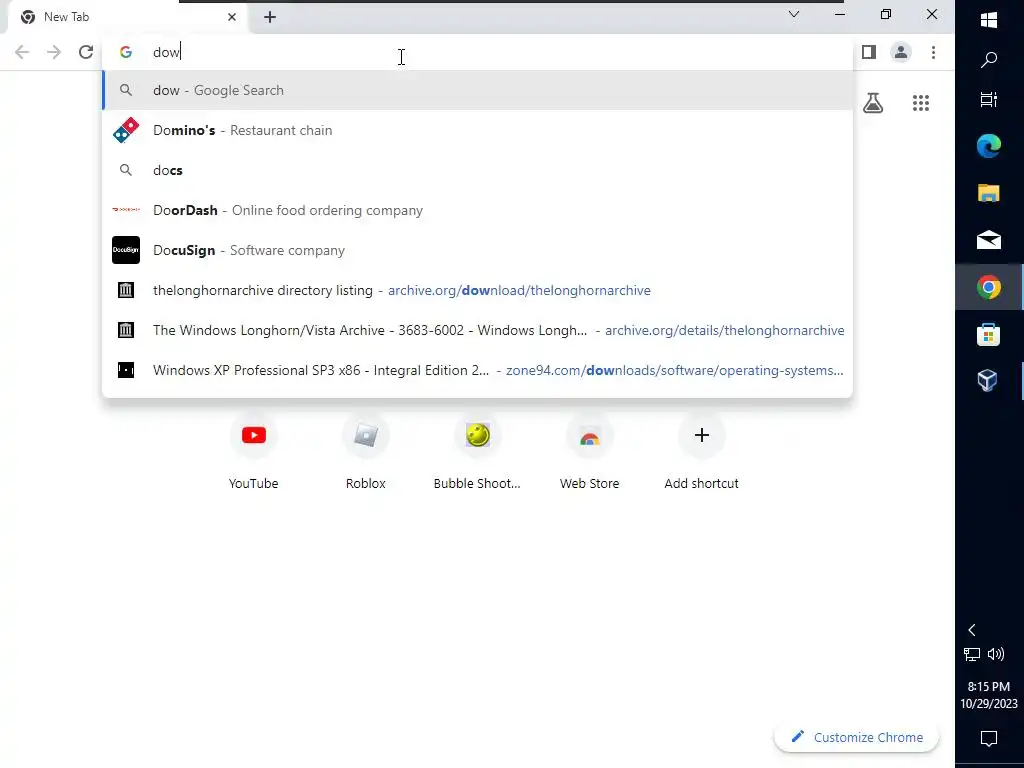Go back using the back arrow

click(22, 52)
